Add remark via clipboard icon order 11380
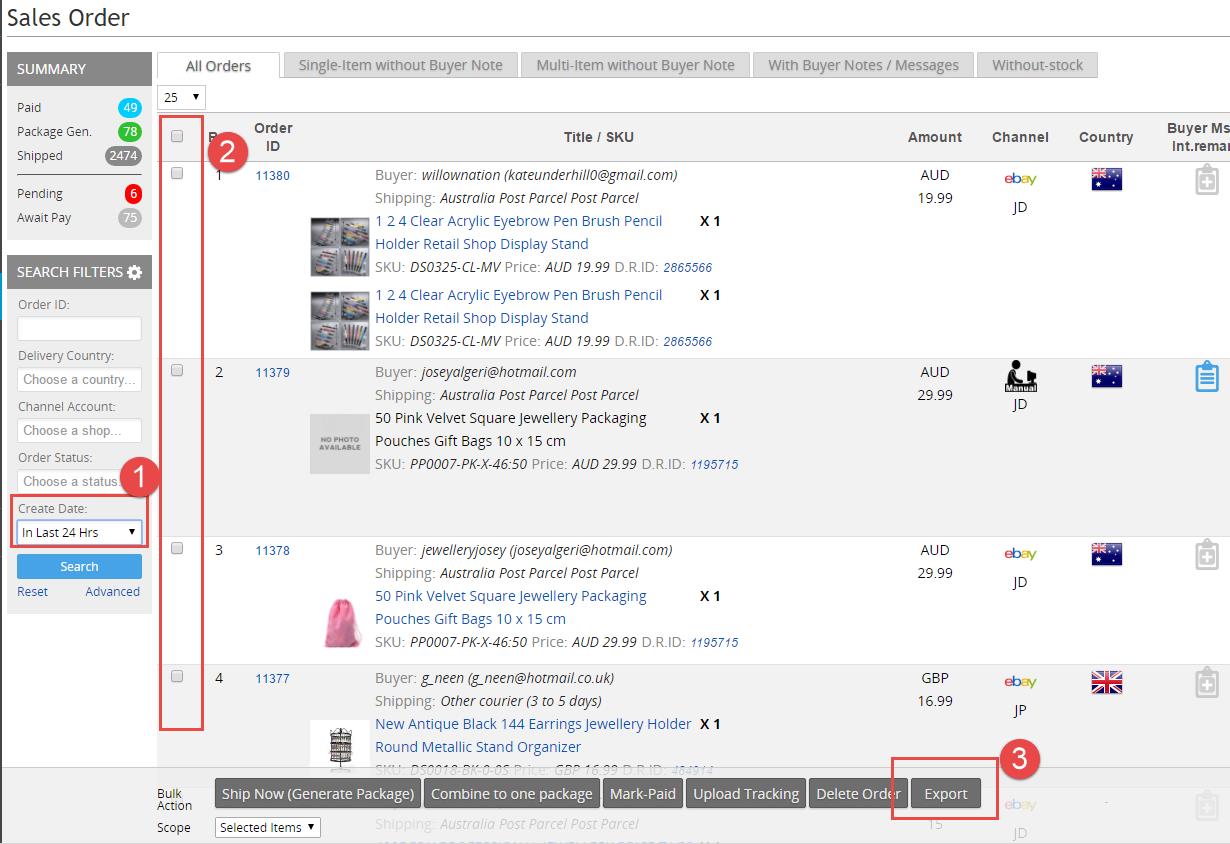 click(x=1207, y=180)
